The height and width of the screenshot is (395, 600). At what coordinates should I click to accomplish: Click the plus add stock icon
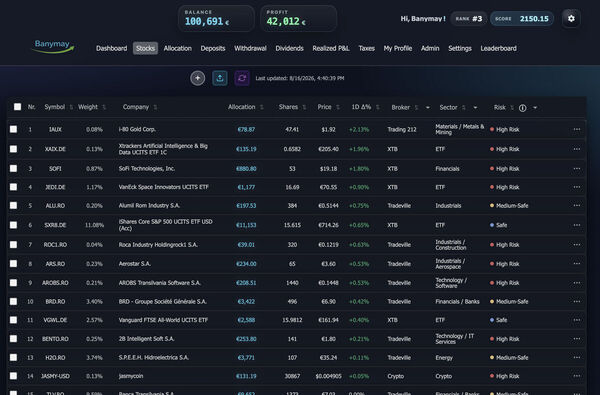197,78
